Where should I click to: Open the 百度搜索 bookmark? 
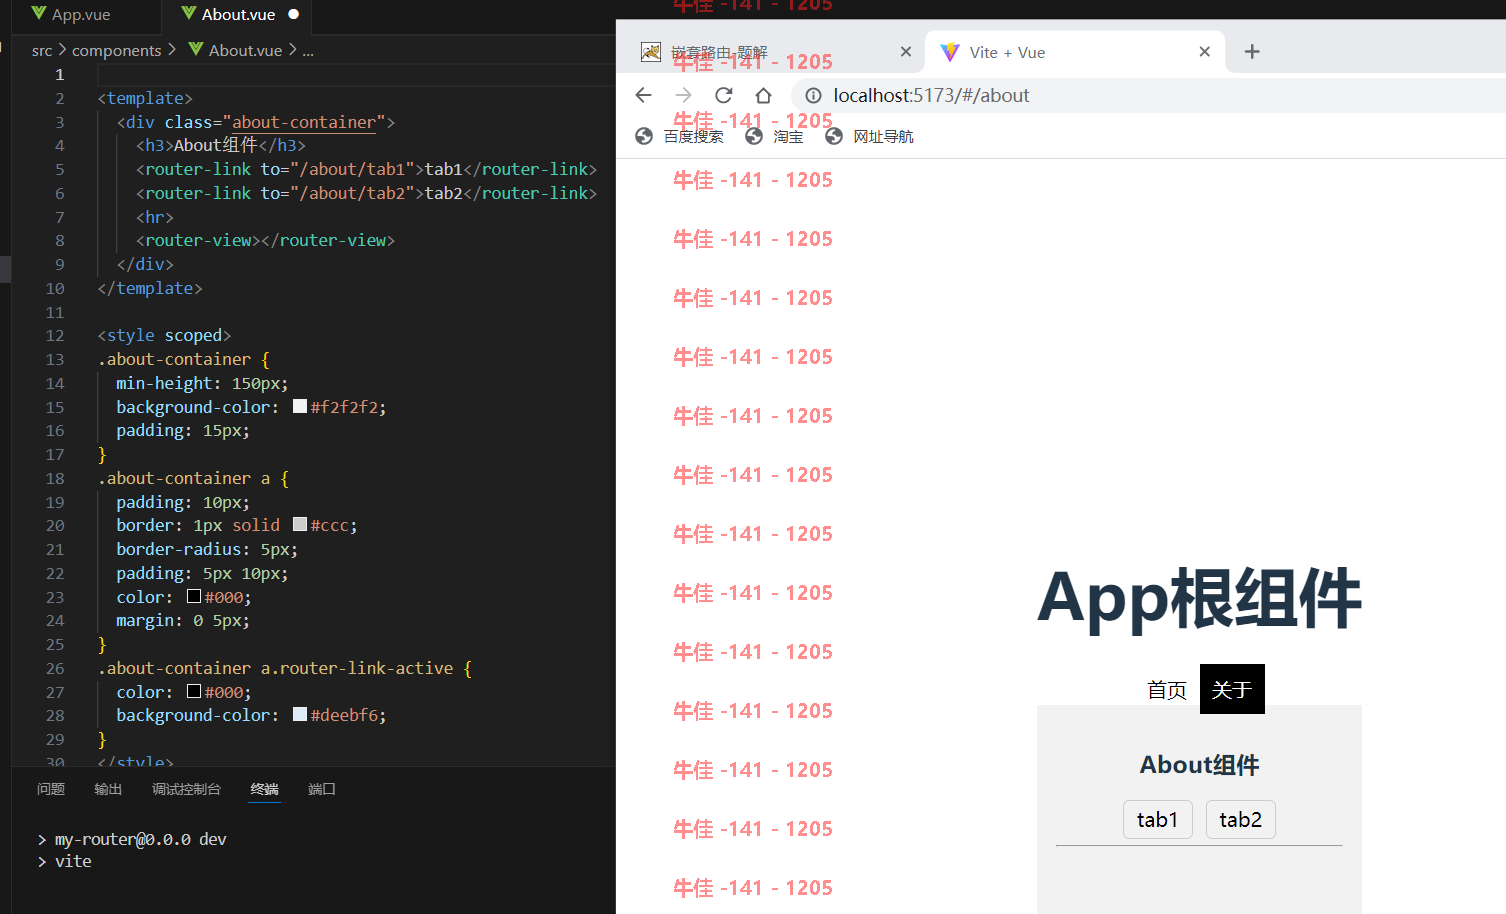(679, 136)
